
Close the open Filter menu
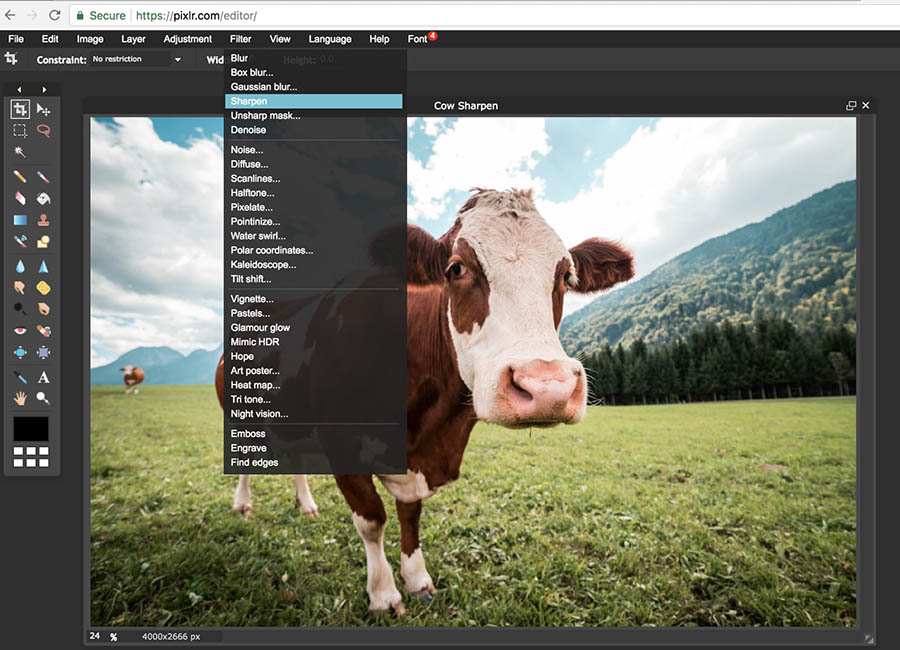[240, 39]
